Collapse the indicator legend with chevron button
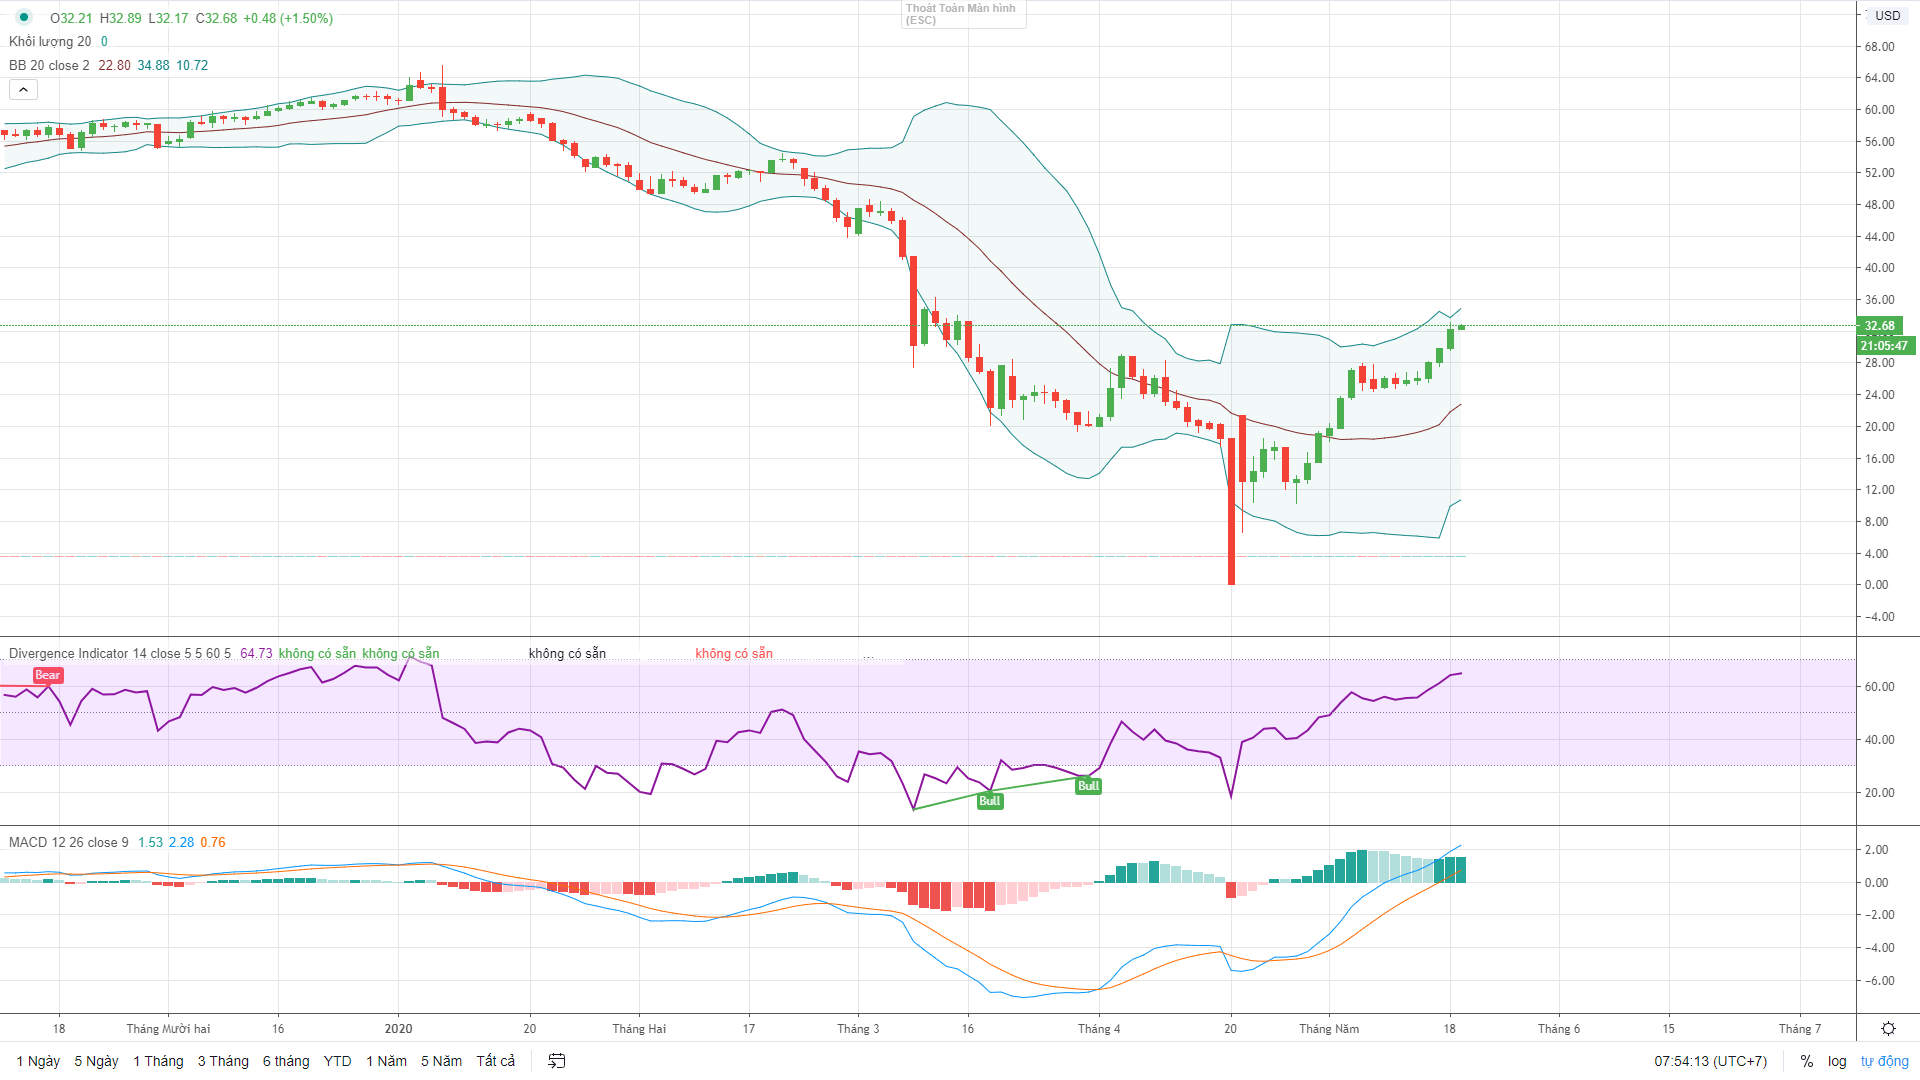This screenshot has height=1080, width=1920. pos(23,90)
